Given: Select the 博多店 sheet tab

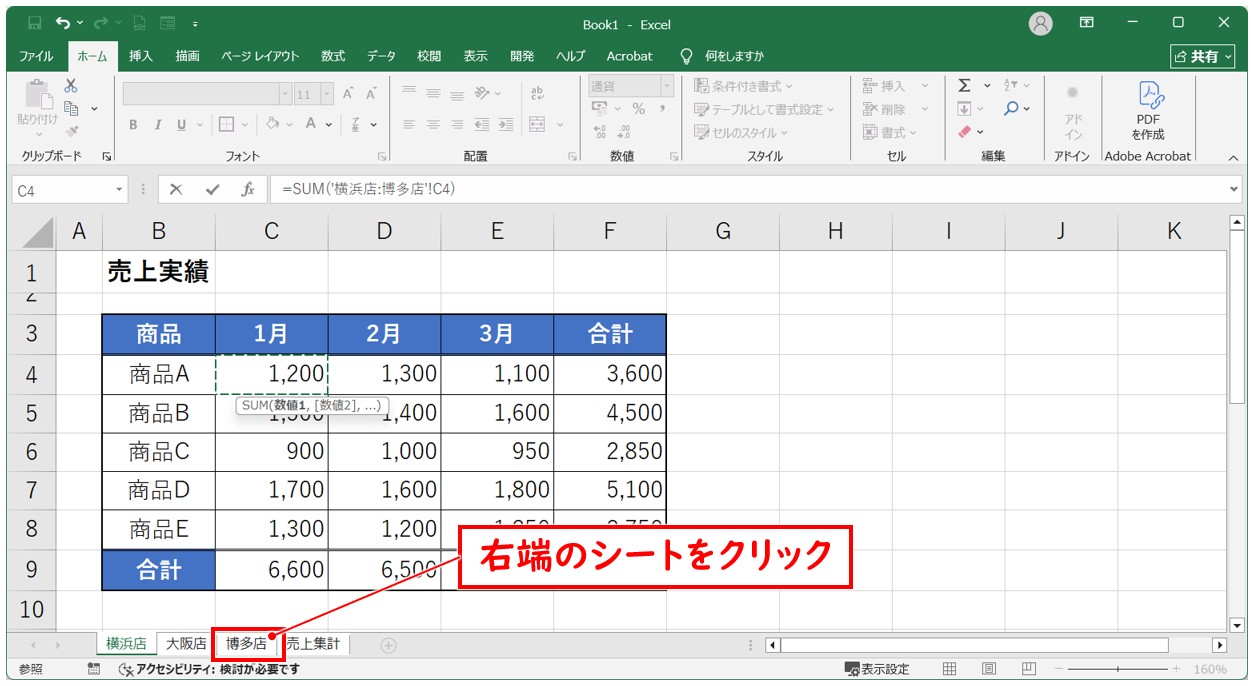Looking at the screenshot, I should point(246,644).
